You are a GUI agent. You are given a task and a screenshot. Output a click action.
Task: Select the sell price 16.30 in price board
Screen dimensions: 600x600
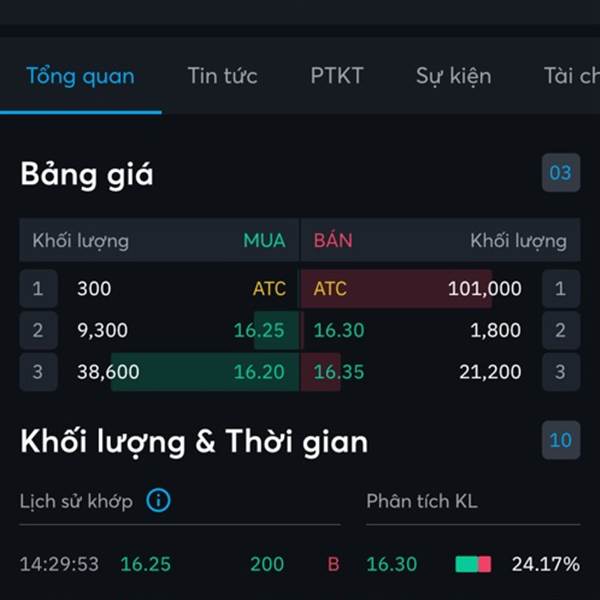coord(339,330)
